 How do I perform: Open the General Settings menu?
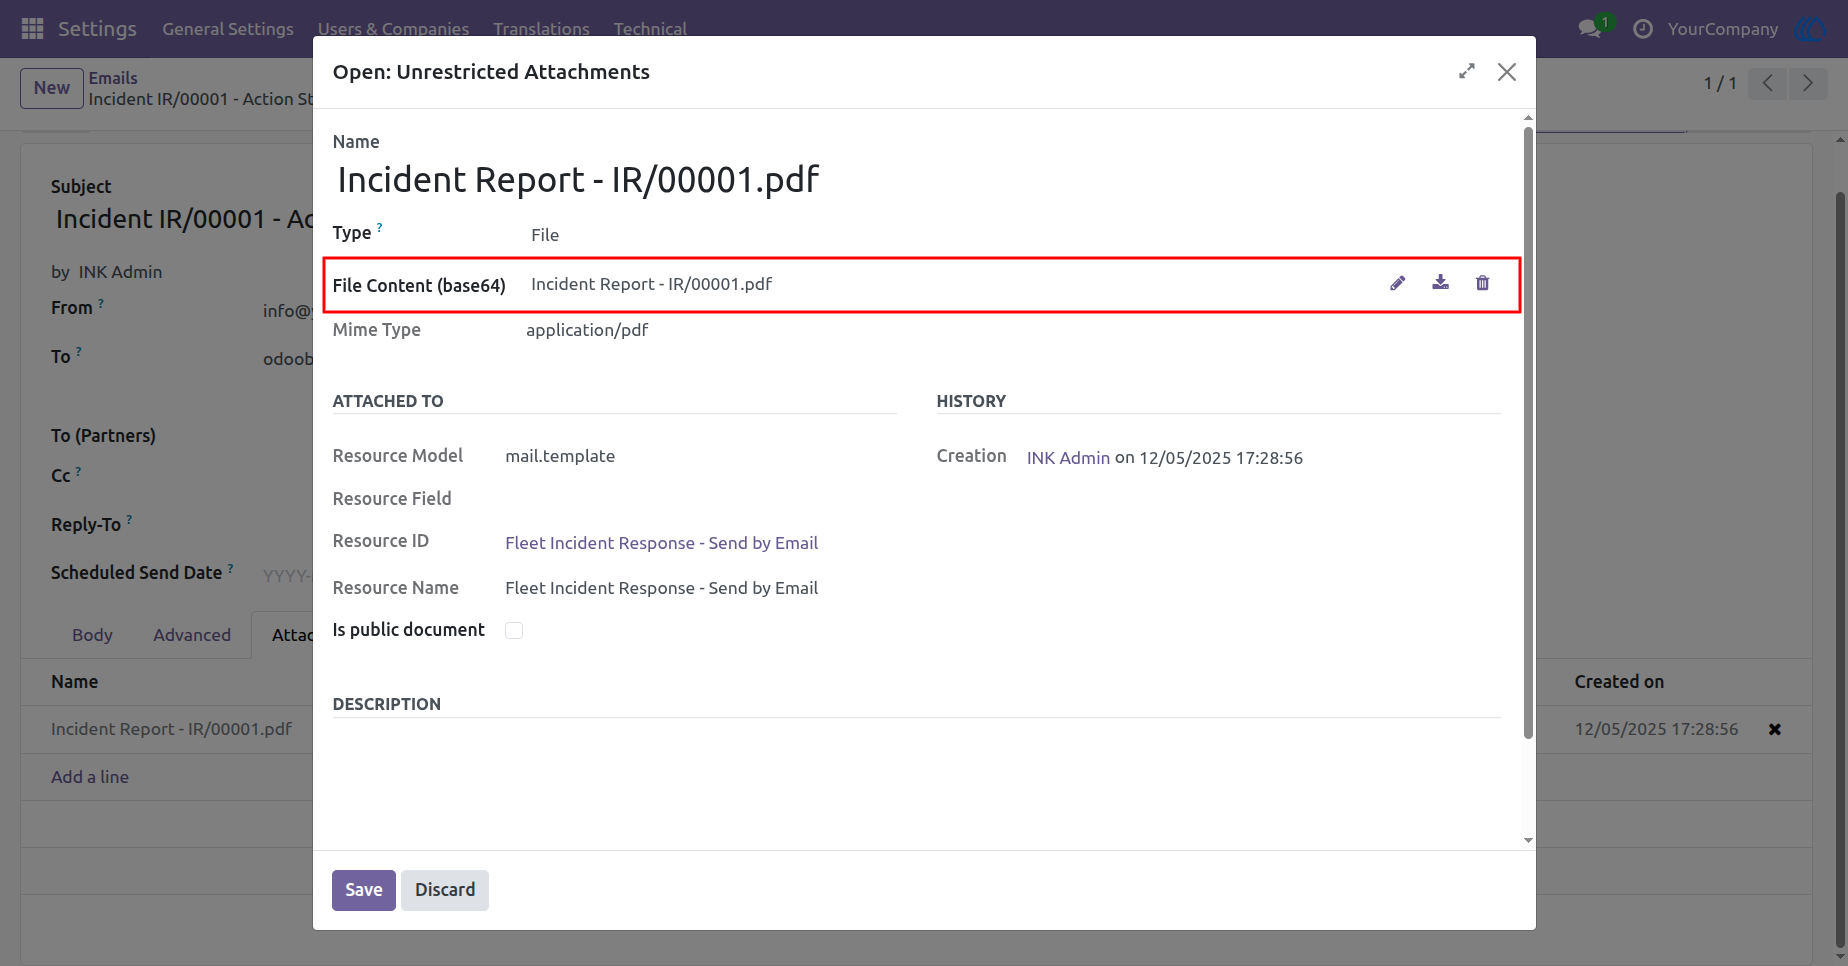(228, 29)
